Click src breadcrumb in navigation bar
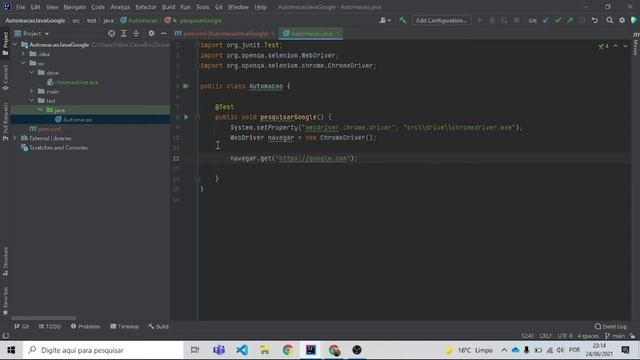Image resolution: width=640 pixels, height=360 pixels. click(76, 20)
